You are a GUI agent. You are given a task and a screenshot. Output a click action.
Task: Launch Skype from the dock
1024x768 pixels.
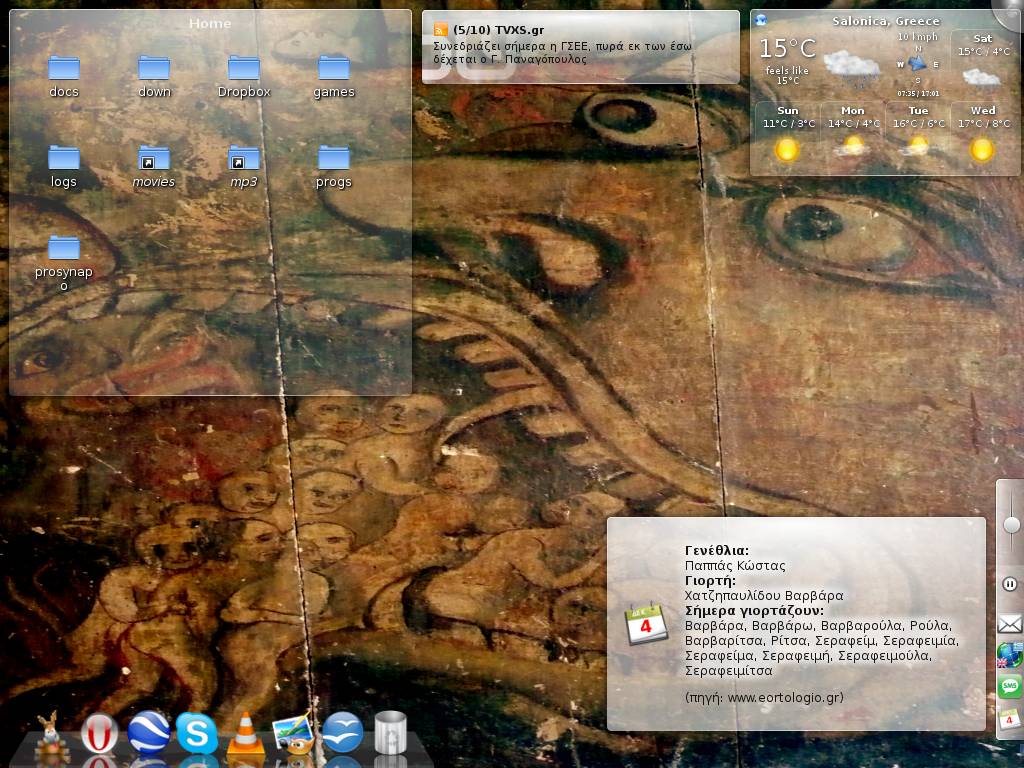[x=197, y=733]
